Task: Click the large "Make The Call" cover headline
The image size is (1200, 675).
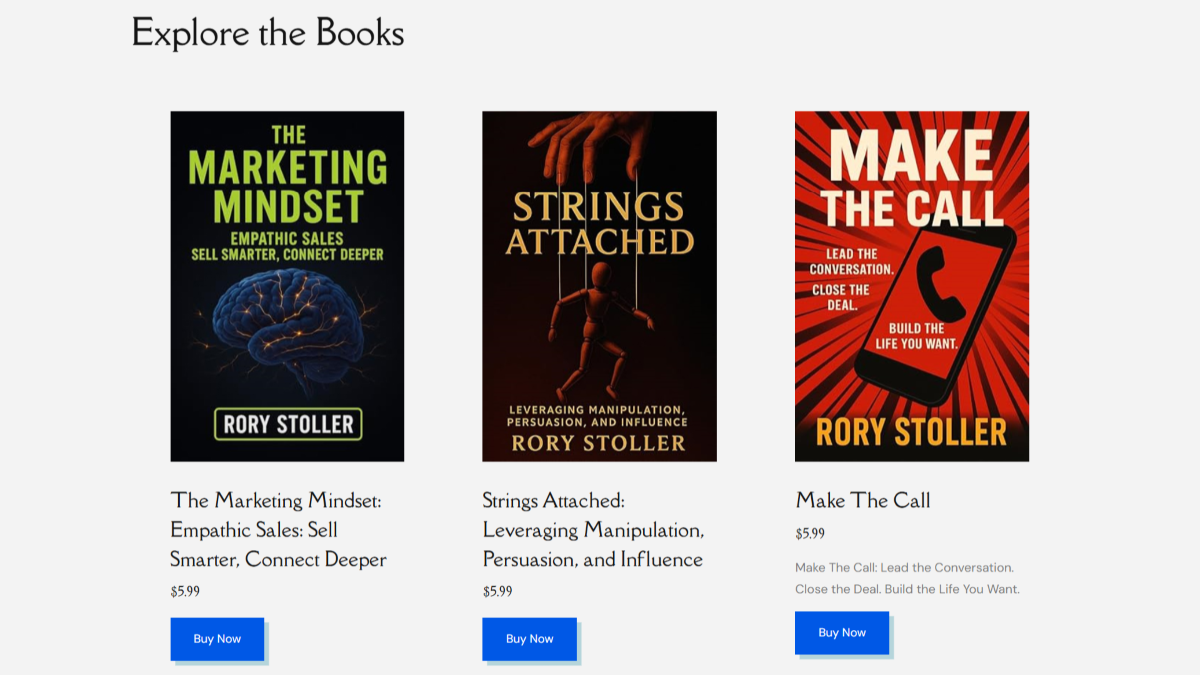Action: pos(911,180)
